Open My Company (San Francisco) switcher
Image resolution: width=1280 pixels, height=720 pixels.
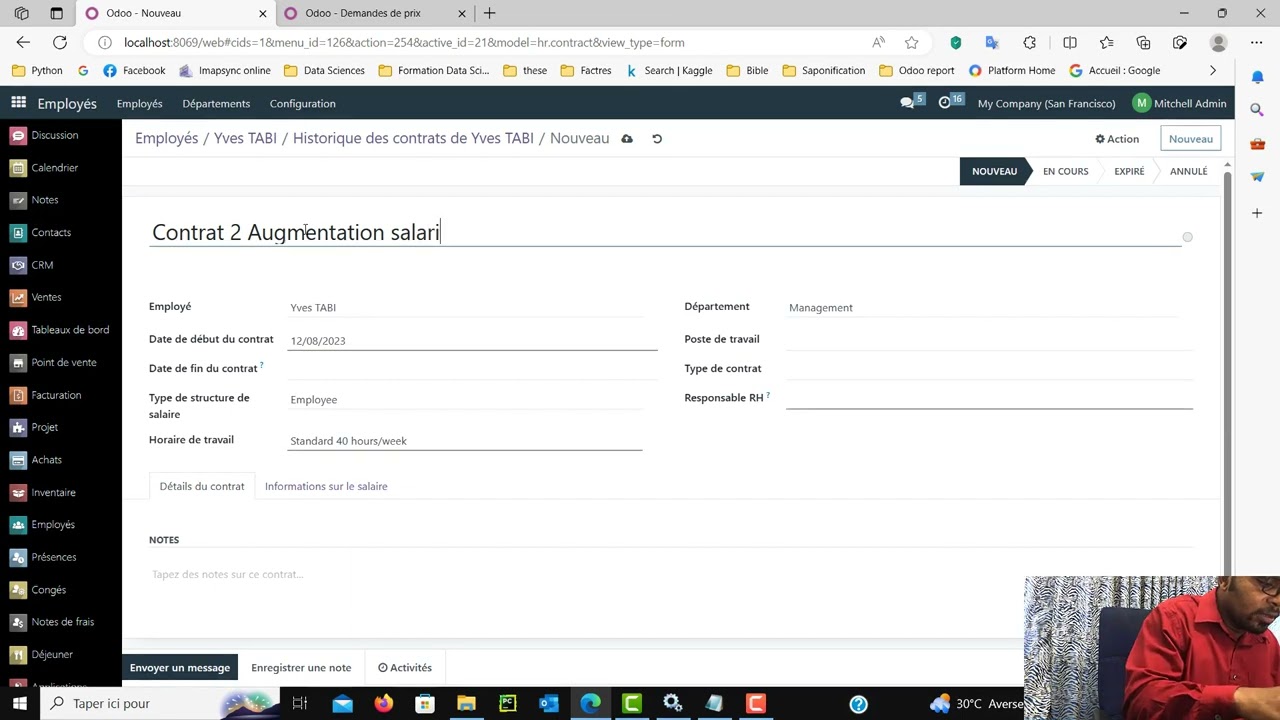[x=1046, y=103]
